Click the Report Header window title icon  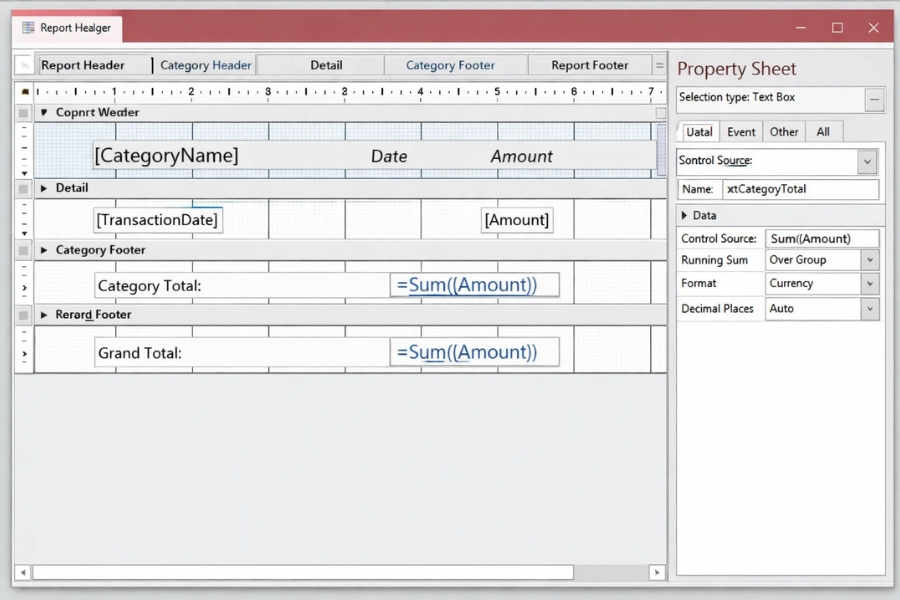(28, 28)
